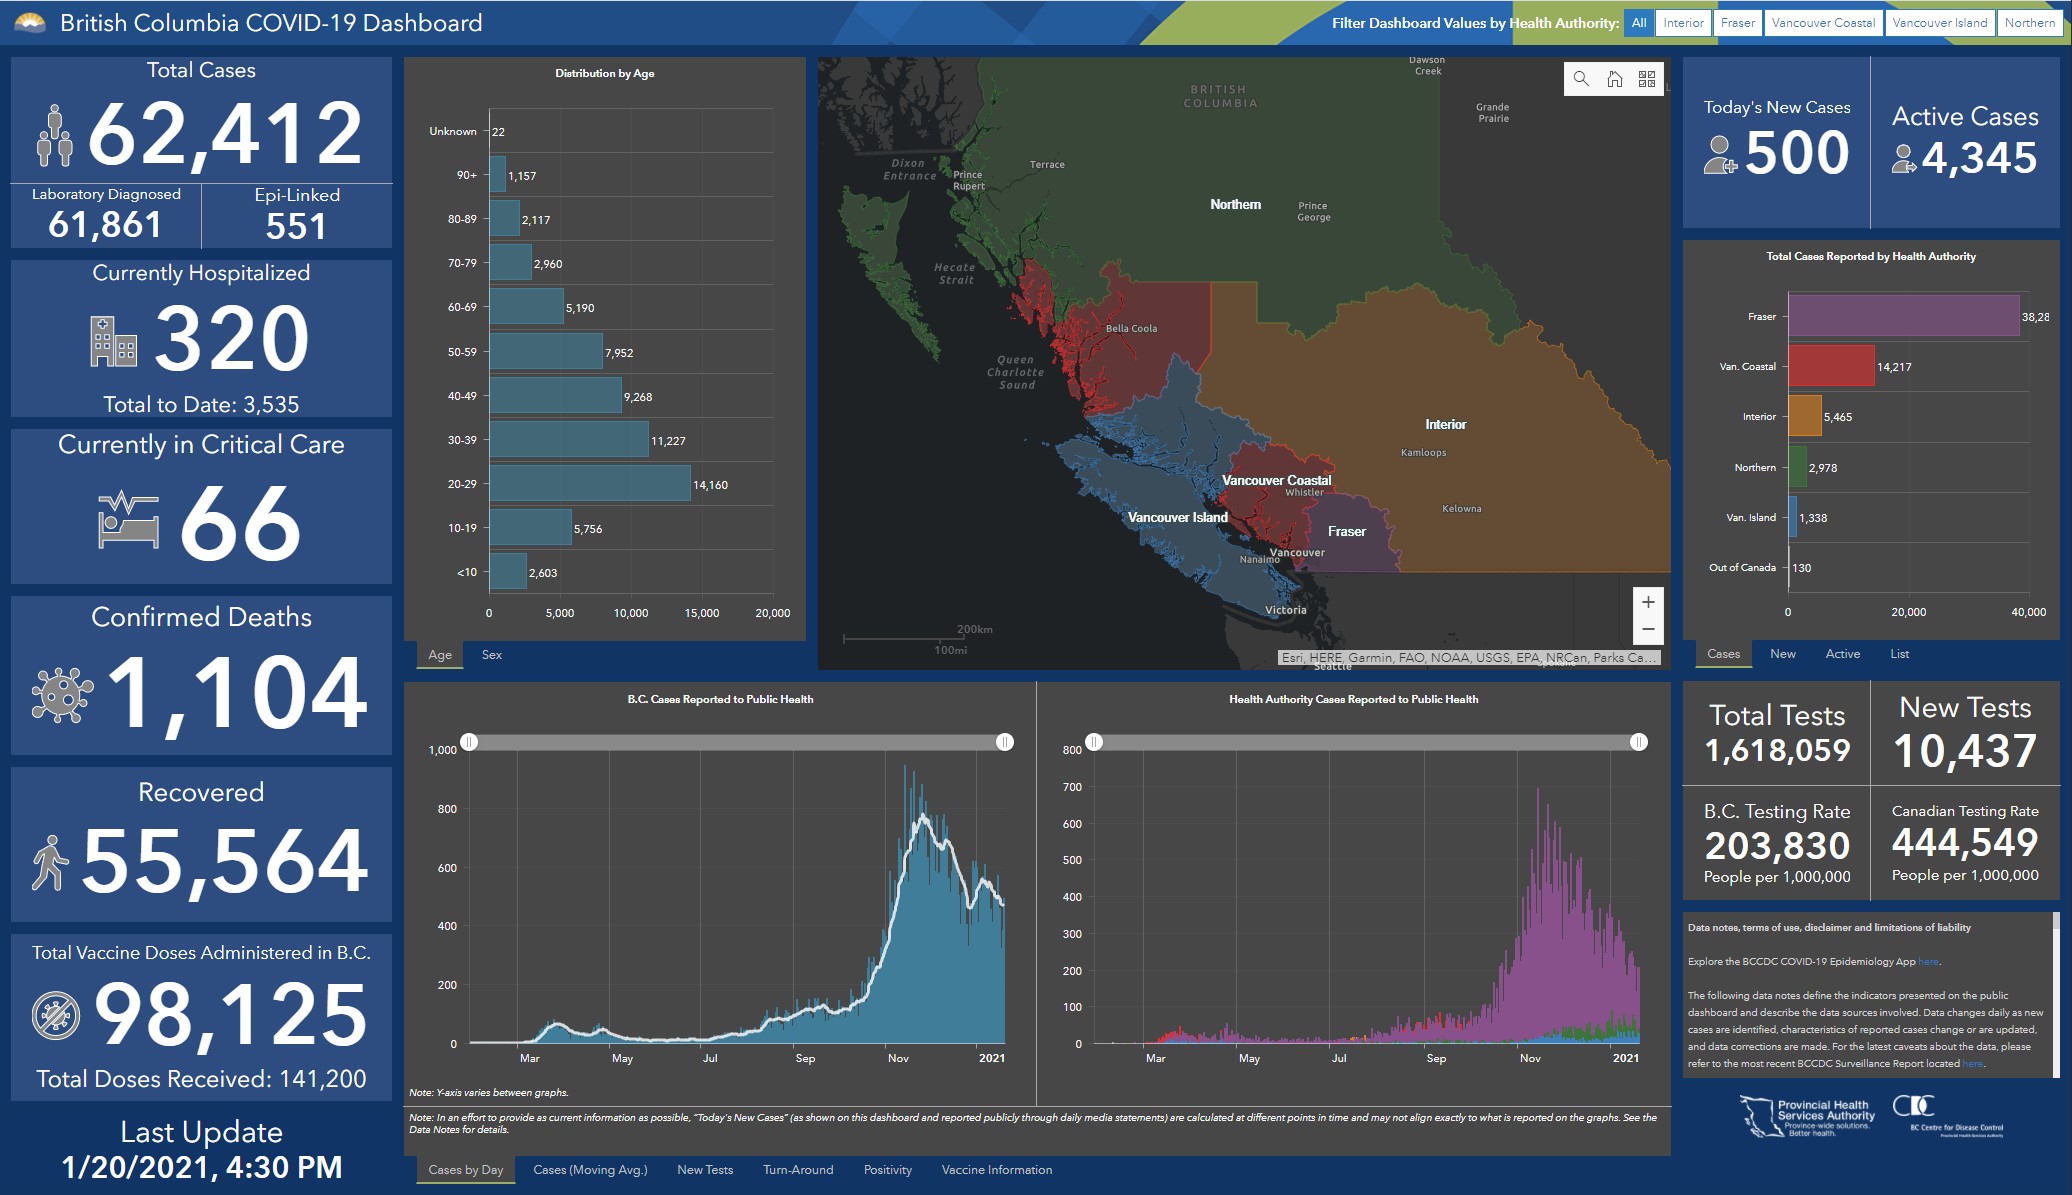Click the Total Doses Received: 141,200 text
The width and height of the screenshot is (2072, 1195).
coord(201,1079)
